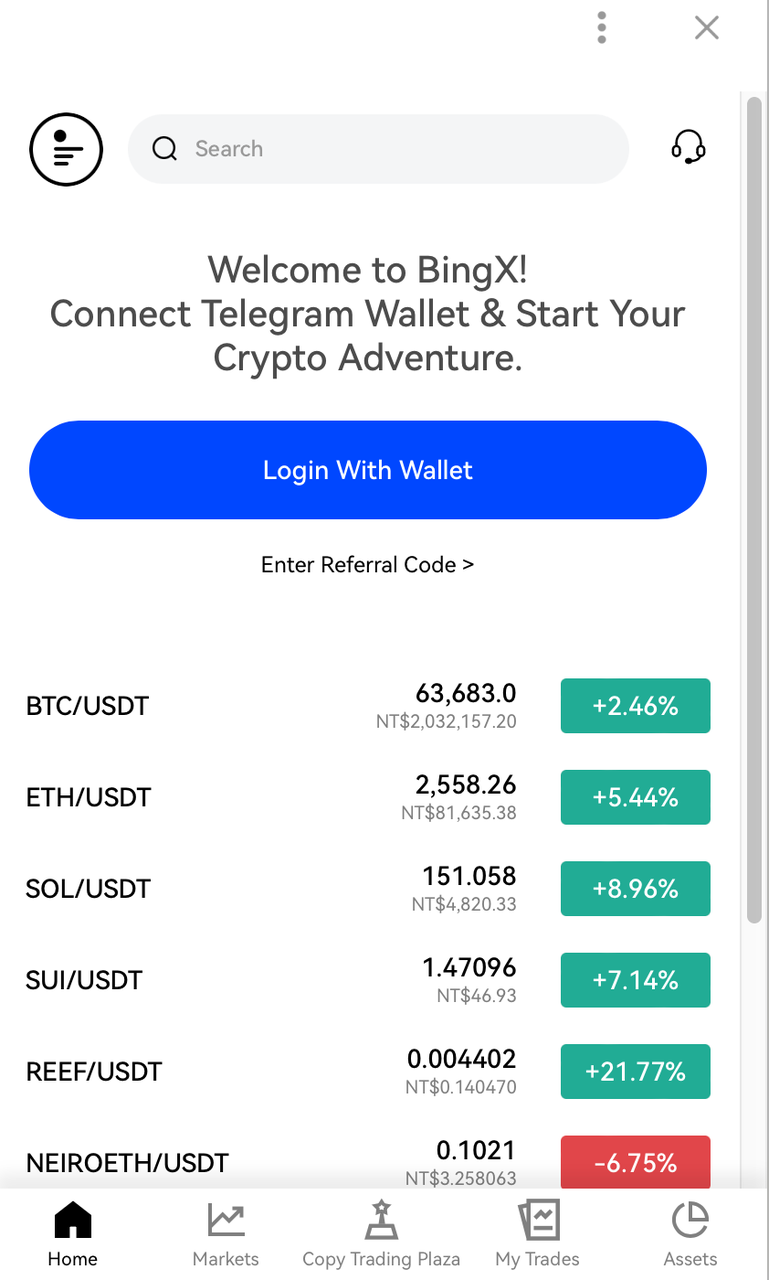Click the magnifier search icon

[164, 149]
